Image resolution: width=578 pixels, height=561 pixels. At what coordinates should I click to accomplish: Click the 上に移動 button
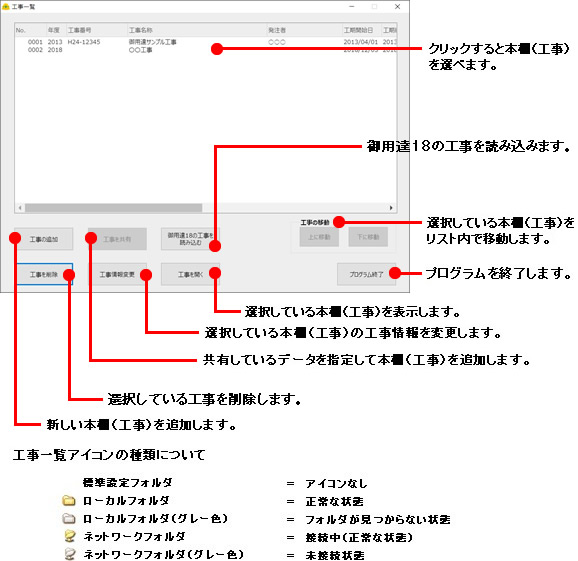point(319,237)
